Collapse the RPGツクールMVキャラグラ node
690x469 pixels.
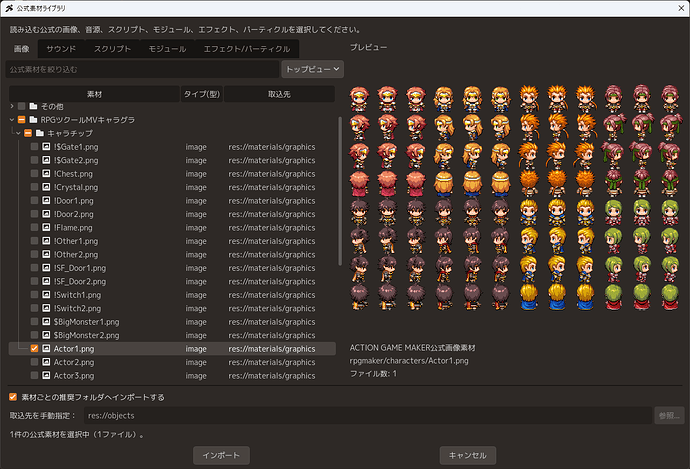[x=12, y=120]
